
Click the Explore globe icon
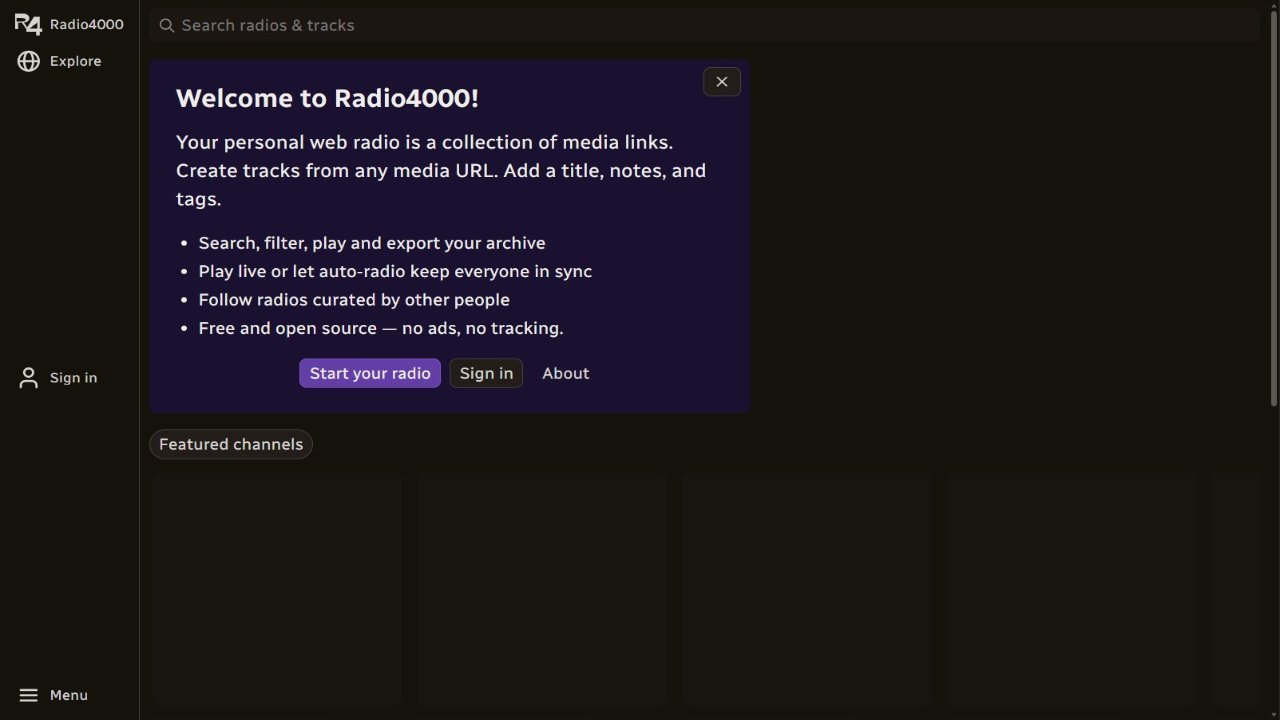tap(29, 61)
